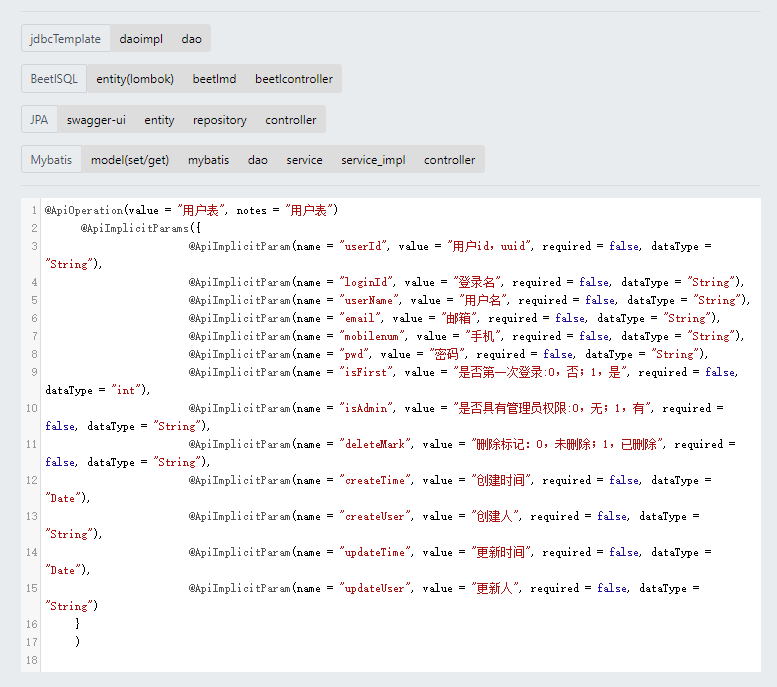777x687 pixels.
Task: Click the daoimpl button
Action: 140,39
